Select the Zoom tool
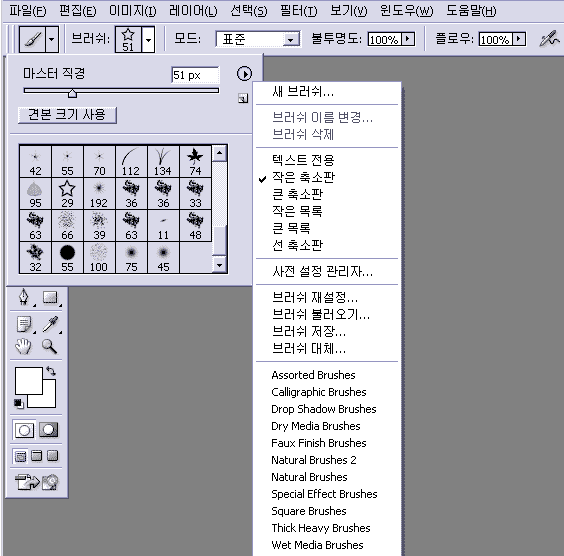 click(49, 347)
